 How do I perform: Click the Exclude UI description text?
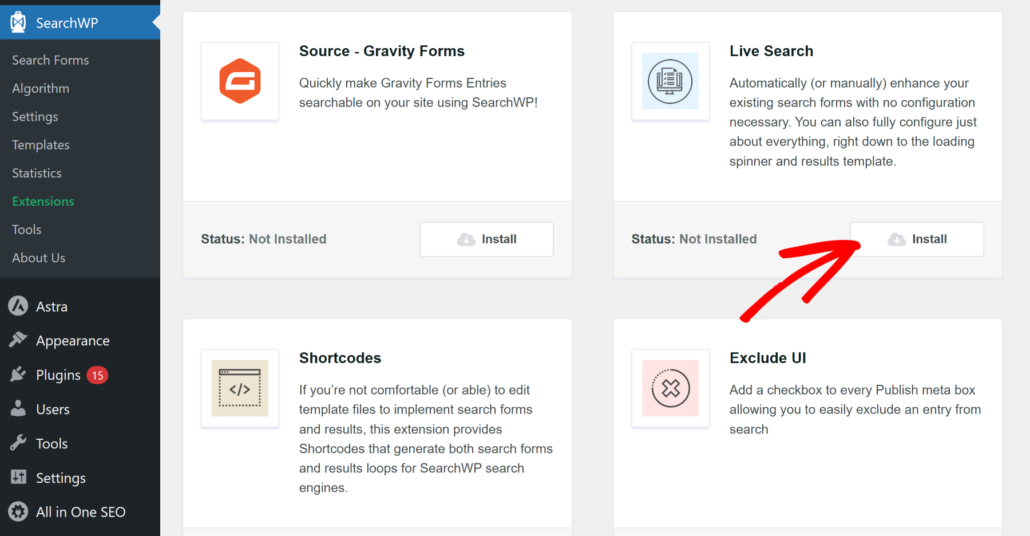point(855,409)
